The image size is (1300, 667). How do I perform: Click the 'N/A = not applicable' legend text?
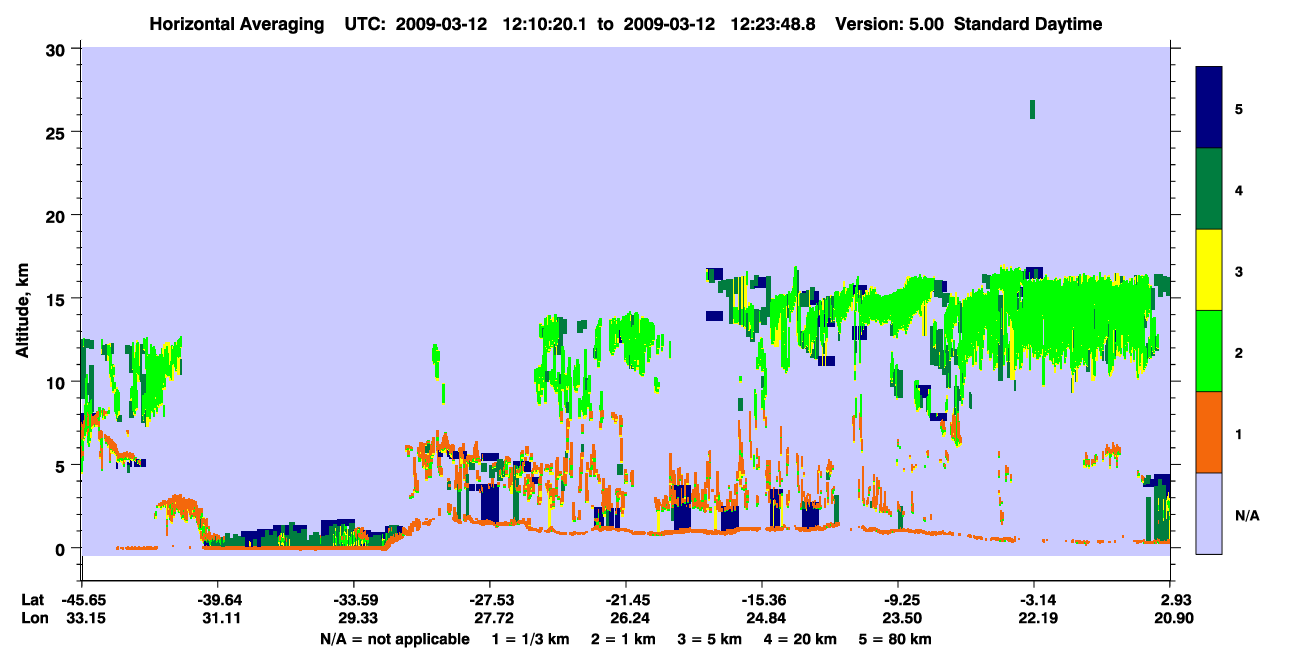click(x=394, y=639)
